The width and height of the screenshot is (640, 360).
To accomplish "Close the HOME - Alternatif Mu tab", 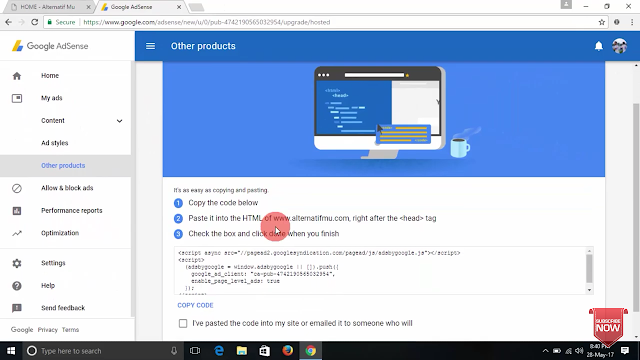I will pos(89,7).
